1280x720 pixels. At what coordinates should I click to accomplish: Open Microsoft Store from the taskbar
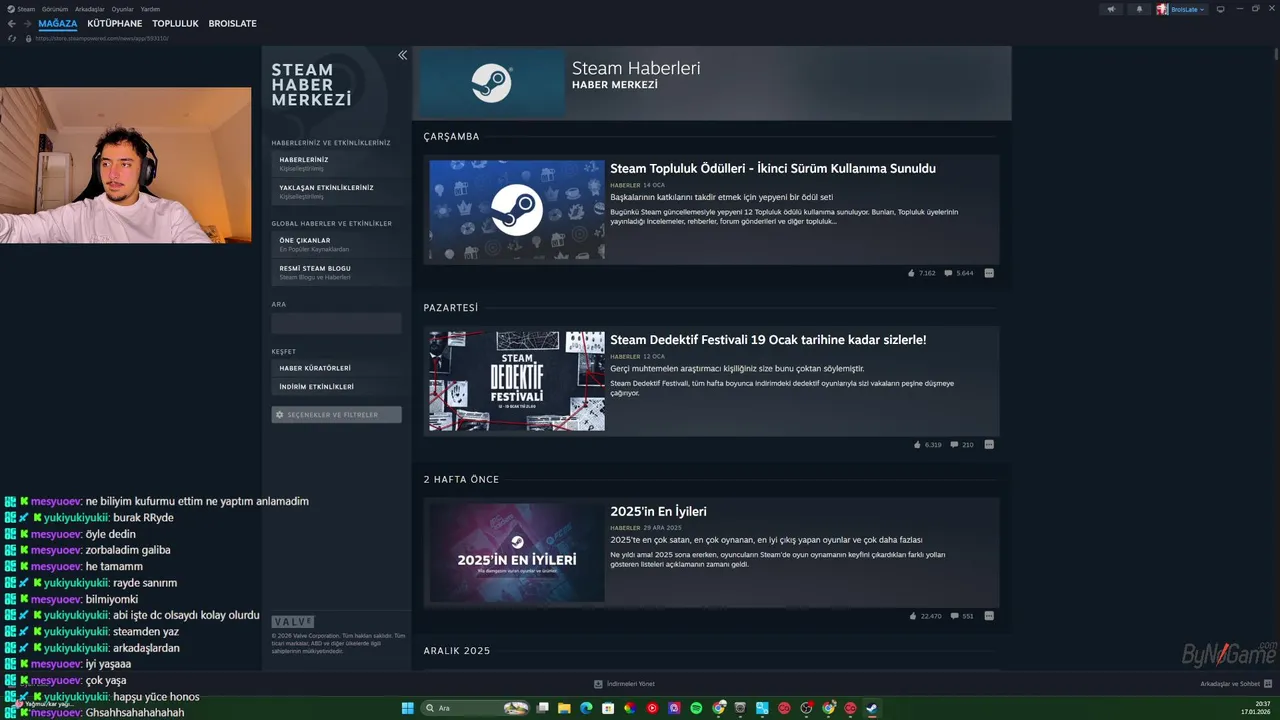[x=608, y=708]
